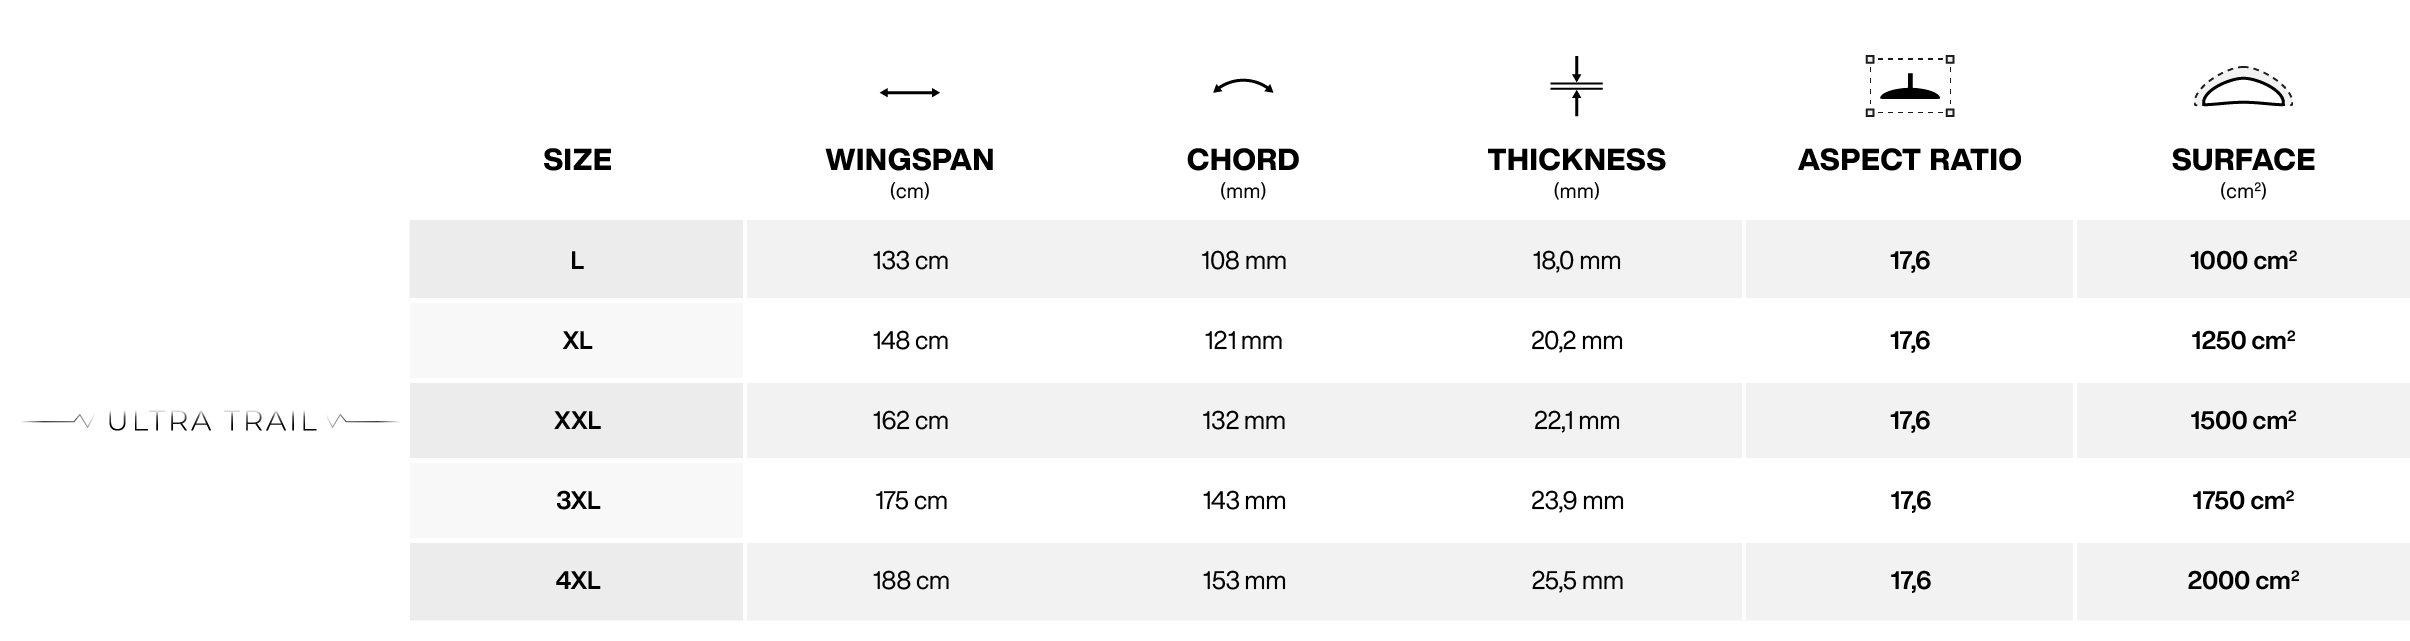Click the 3XL size row cell

(x=576, y=500)
